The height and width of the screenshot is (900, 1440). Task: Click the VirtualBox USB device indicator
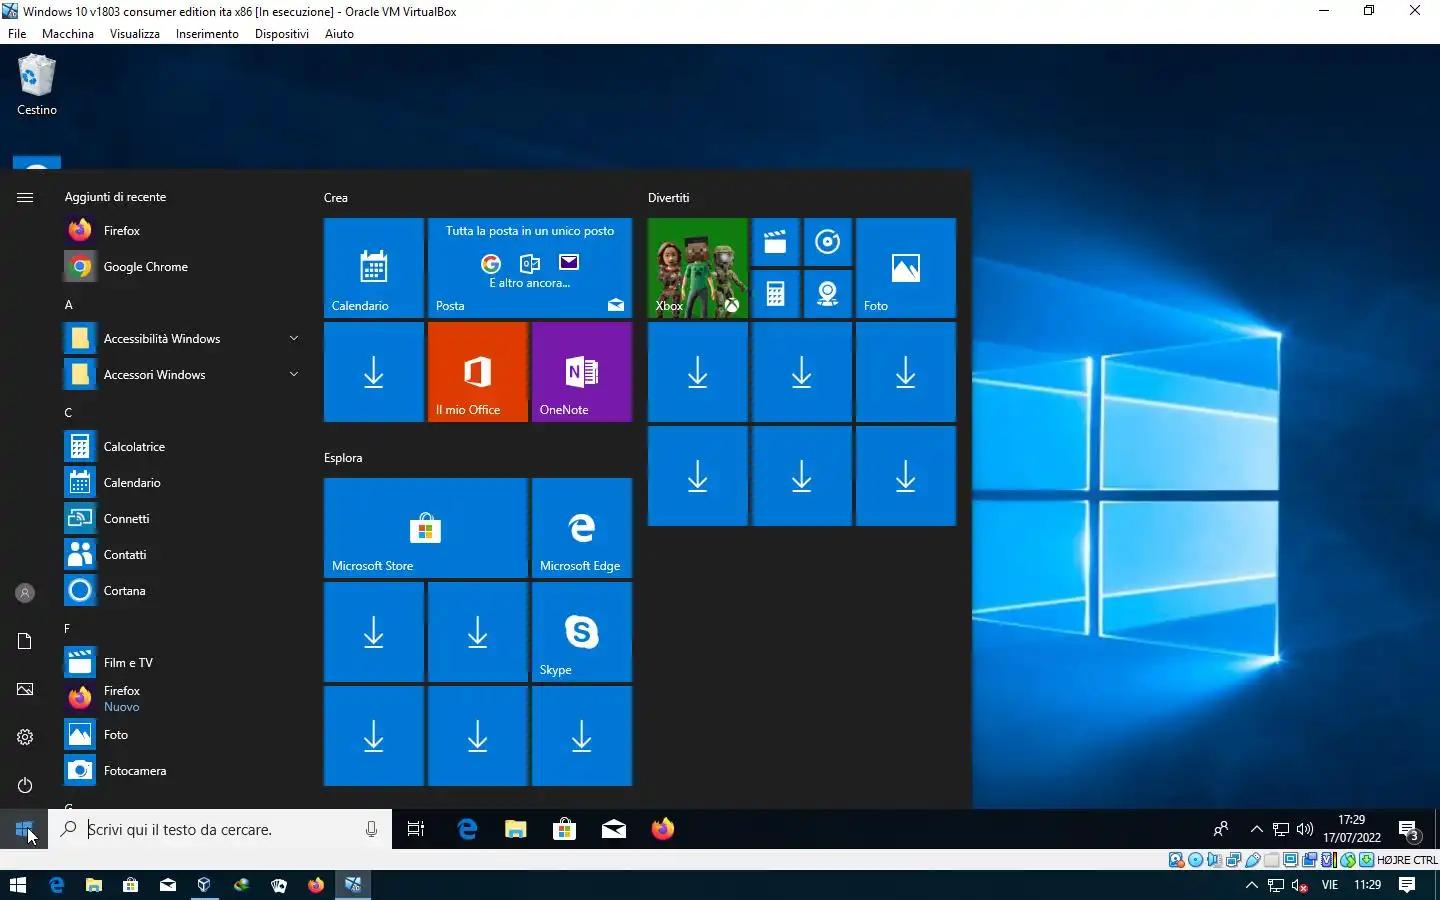pos(1252,860)
